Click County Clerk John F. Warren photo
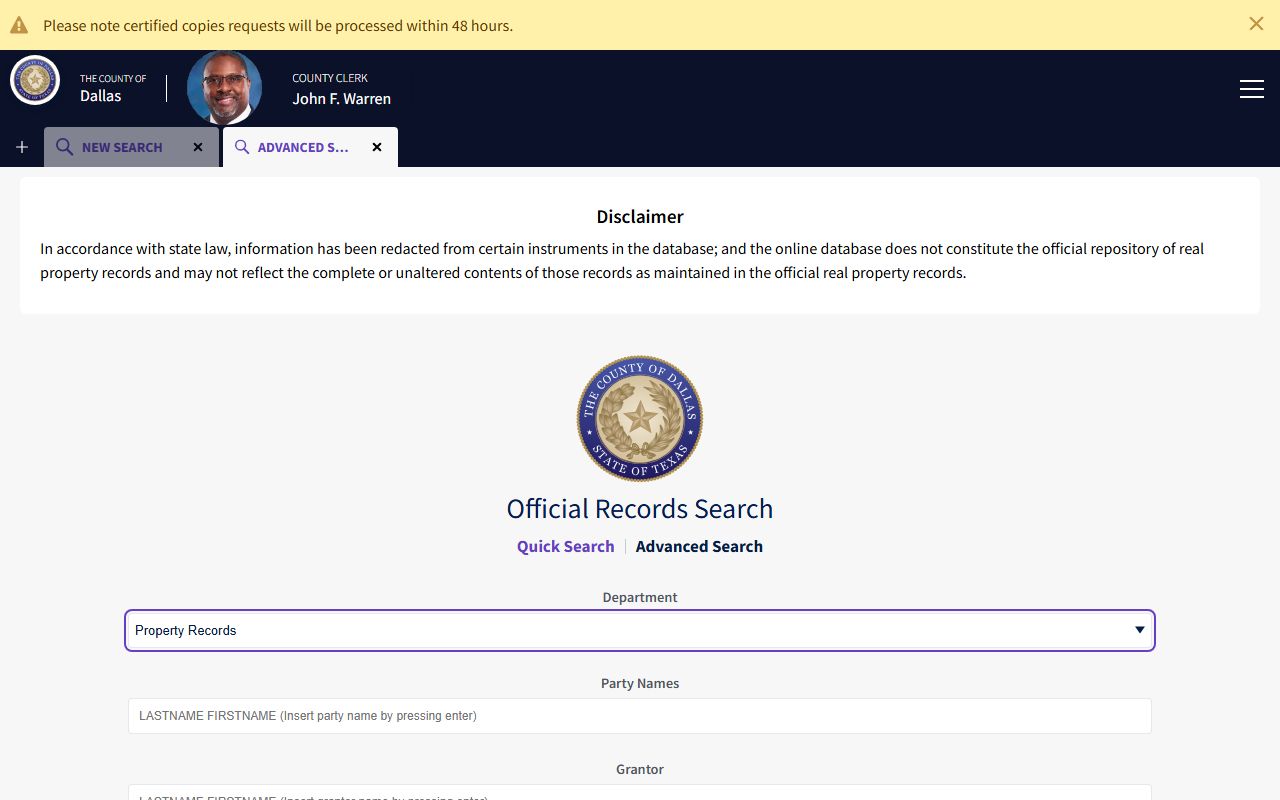Screen dimensions: 1280x800 click(225, 88)
